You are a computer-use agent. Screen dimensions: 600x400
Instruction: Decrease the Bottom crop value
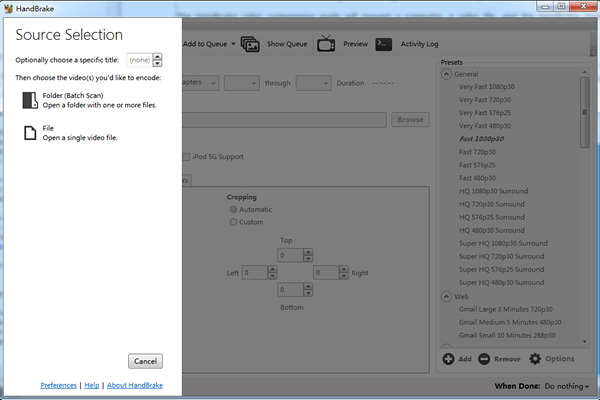click(308, 293)
